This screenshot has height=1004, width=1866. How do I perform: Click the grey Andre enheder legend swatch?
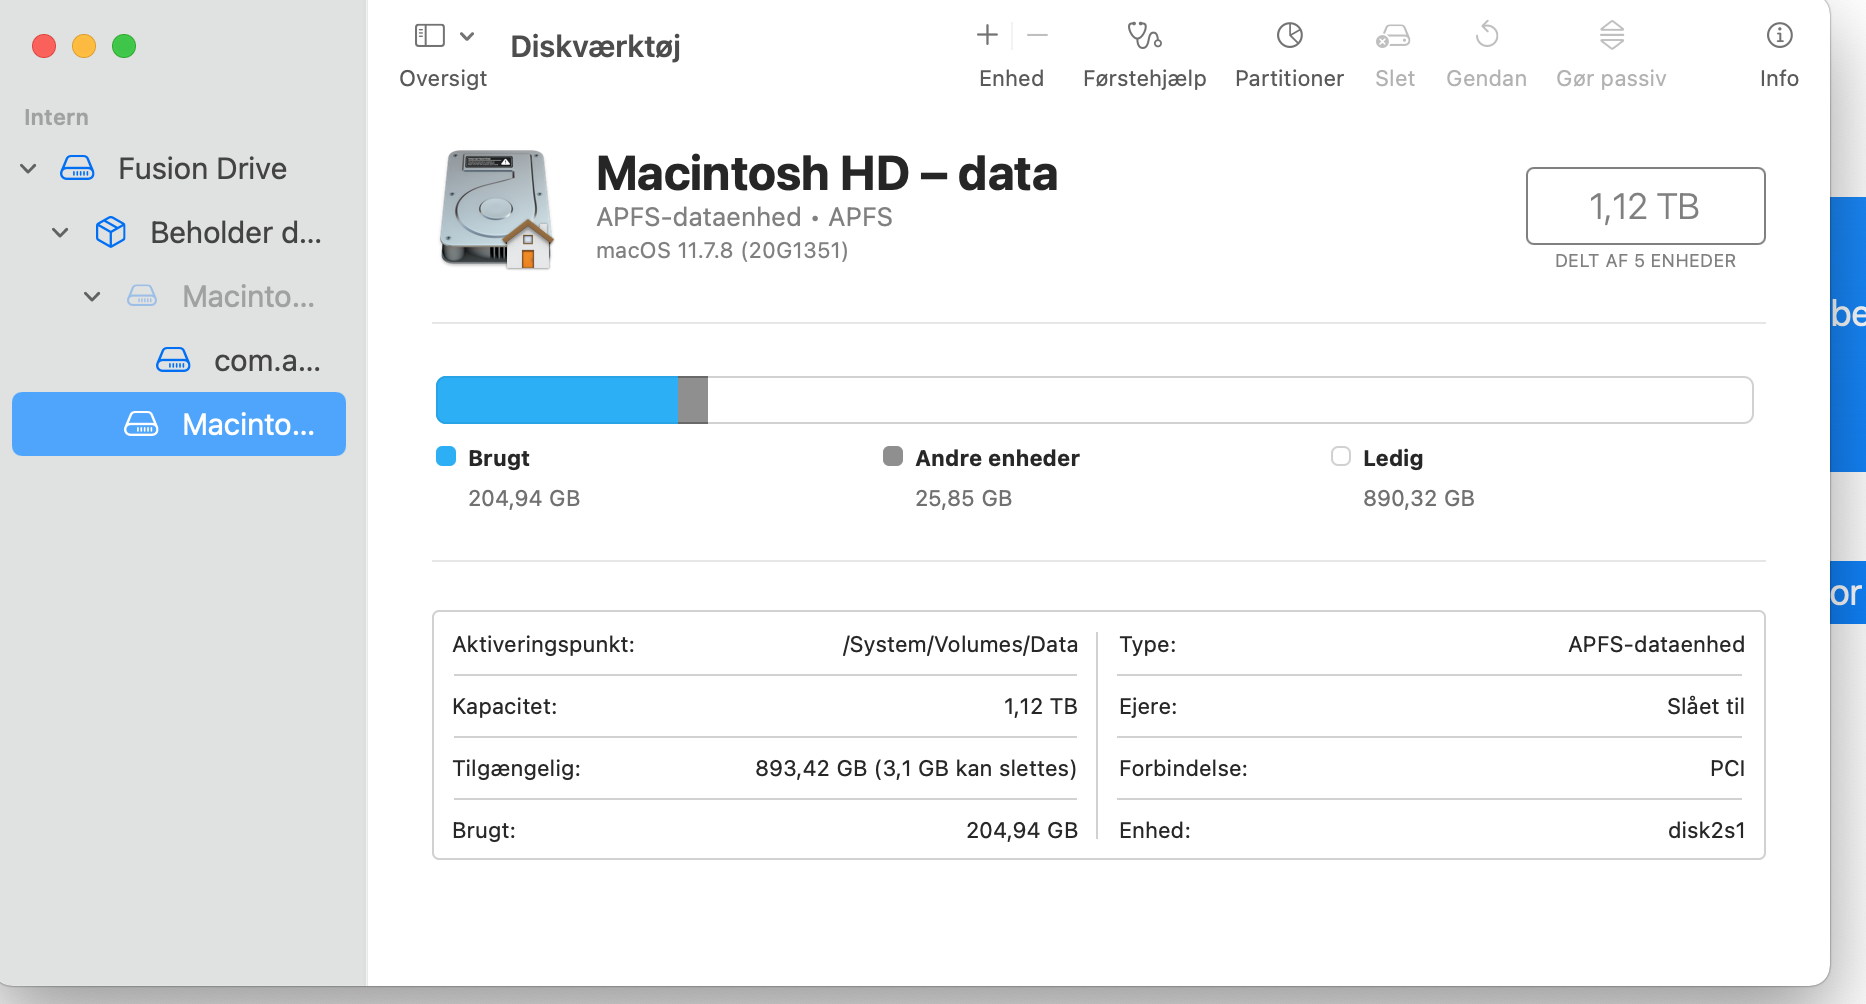coord(893,456)
